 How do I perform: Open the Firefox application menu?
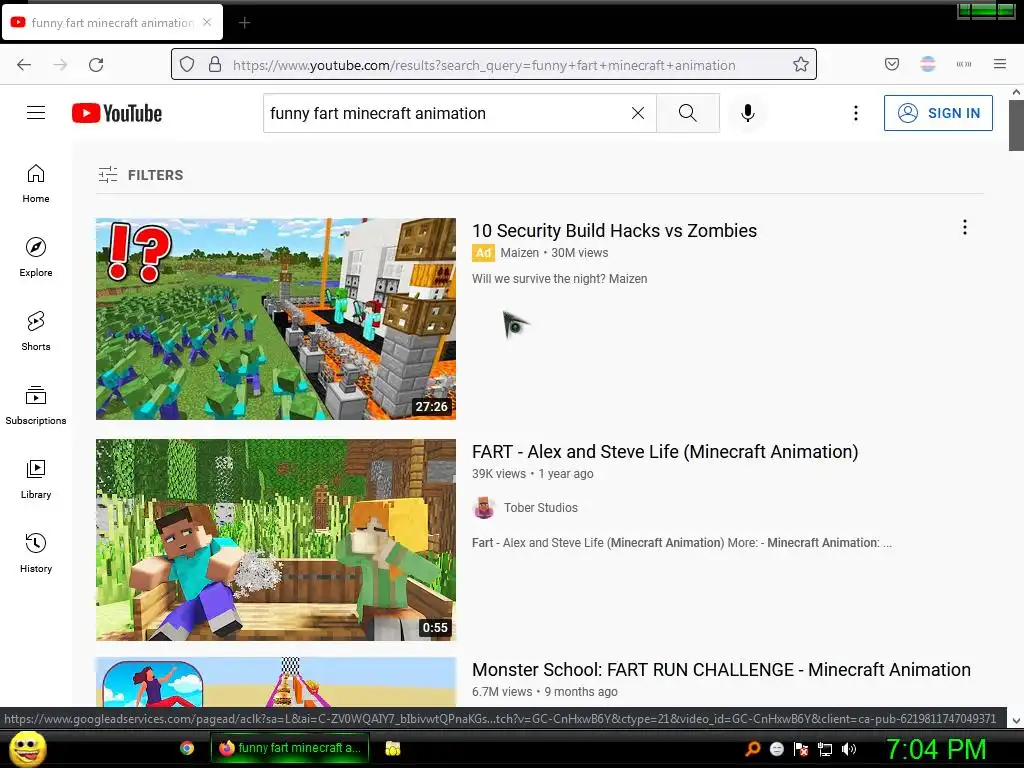click(1000, 64)
